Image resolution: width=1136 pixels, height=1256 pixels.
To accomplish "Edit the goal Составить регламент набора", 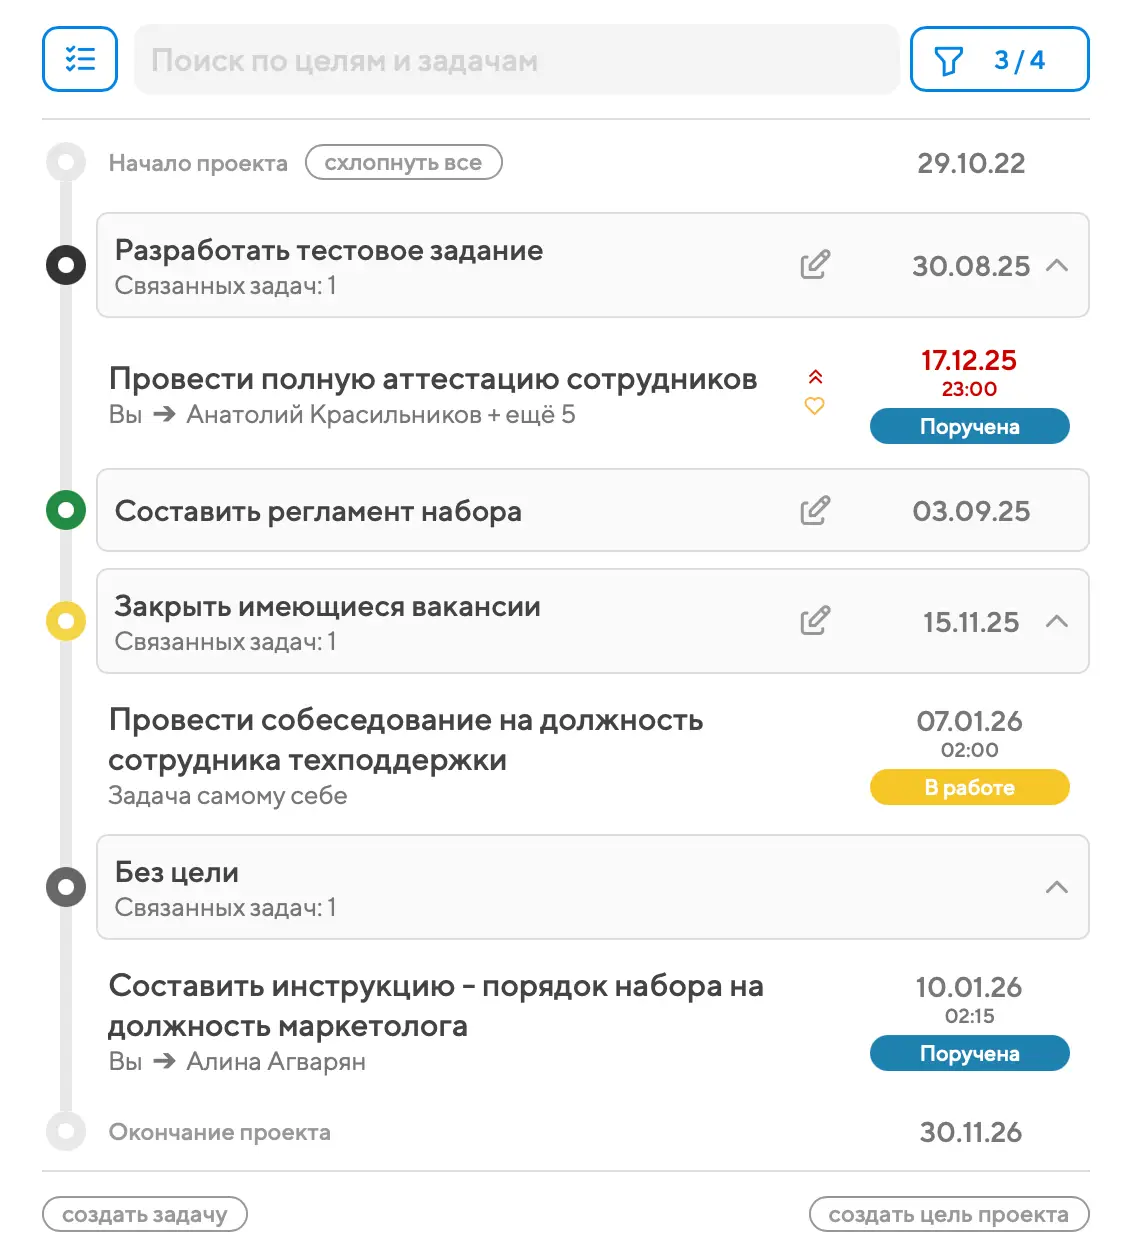I will (x=815, y=511).
